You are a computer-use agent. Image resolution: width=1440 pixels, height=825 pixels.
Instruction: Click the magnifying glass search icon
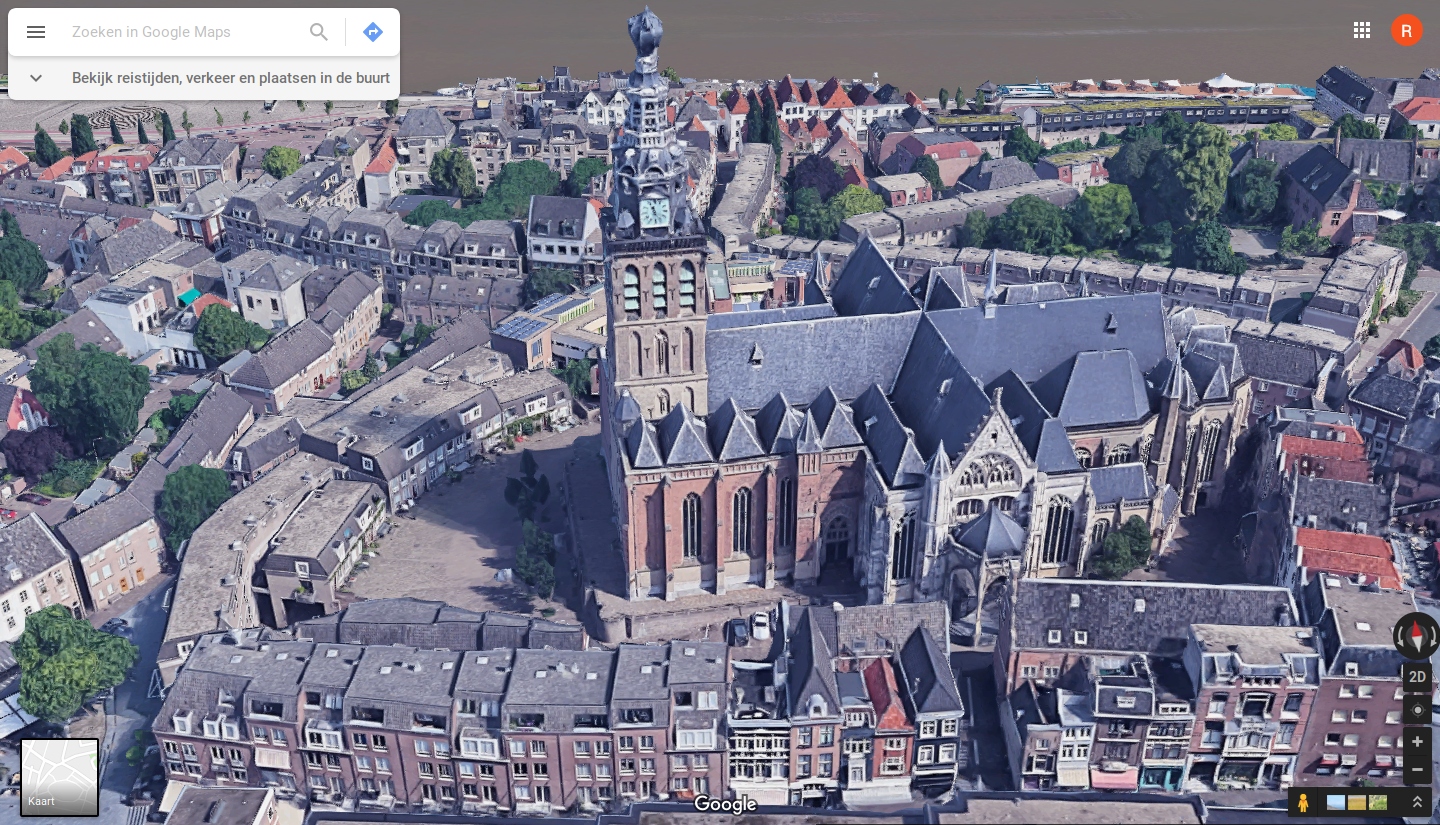click(319, 32)
